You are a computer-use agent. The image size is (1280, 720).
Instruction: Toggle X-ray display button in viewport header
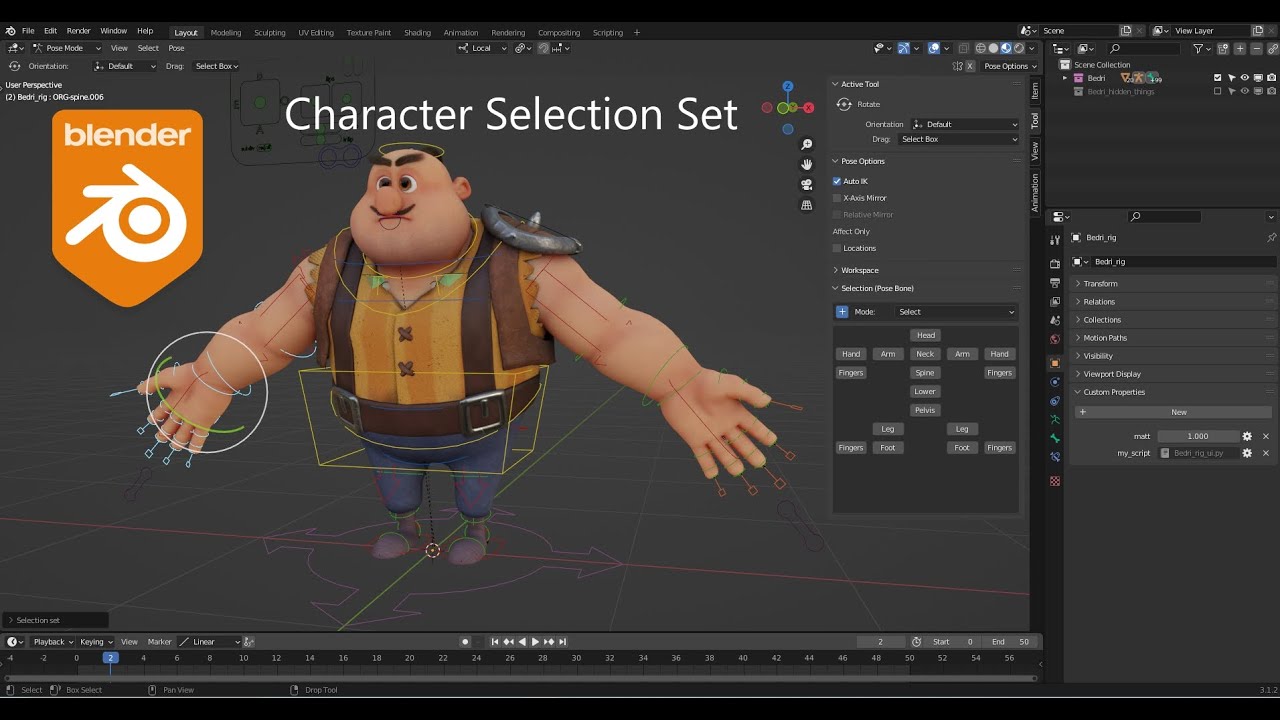point(964,48)
